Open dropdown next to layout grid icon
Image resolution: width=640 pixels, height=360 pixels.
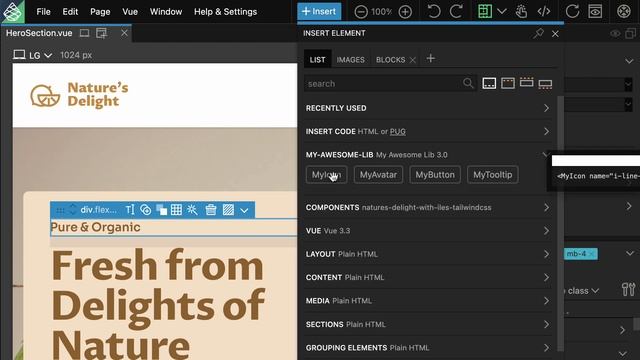coord(502,11)
